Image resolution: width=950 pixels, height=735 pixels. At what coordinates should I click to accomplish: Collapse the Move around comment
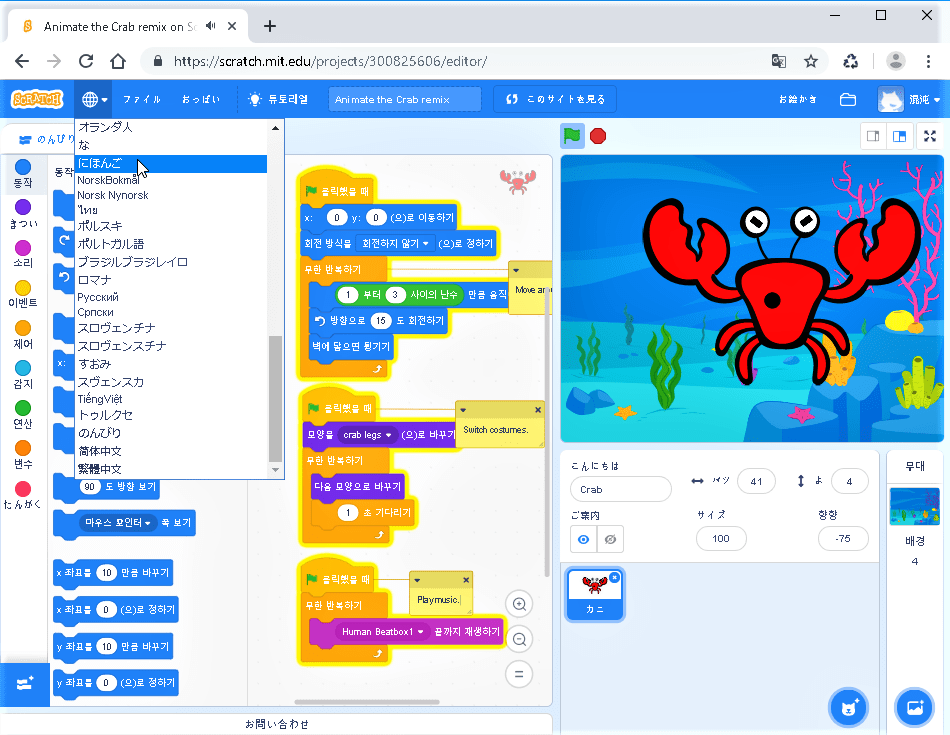coord(516,270)
